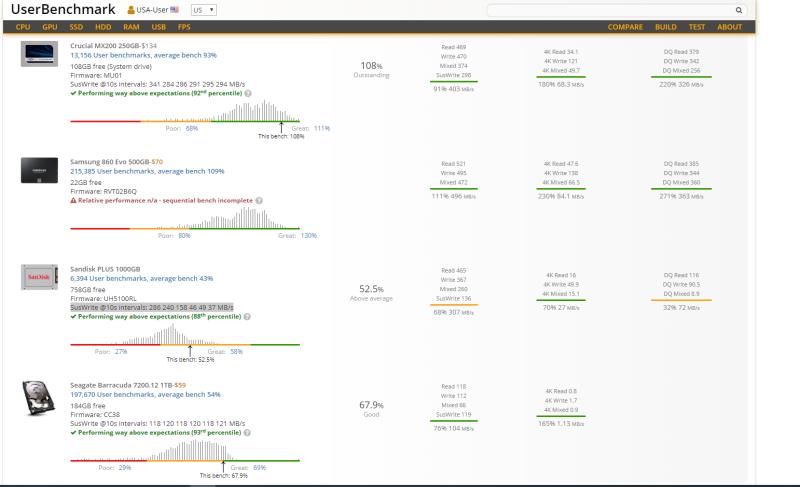Open the Sandisk PLUS 1000GB link
Image resolution: width=800 pixels, height=487 pixels.
(105, 269)
